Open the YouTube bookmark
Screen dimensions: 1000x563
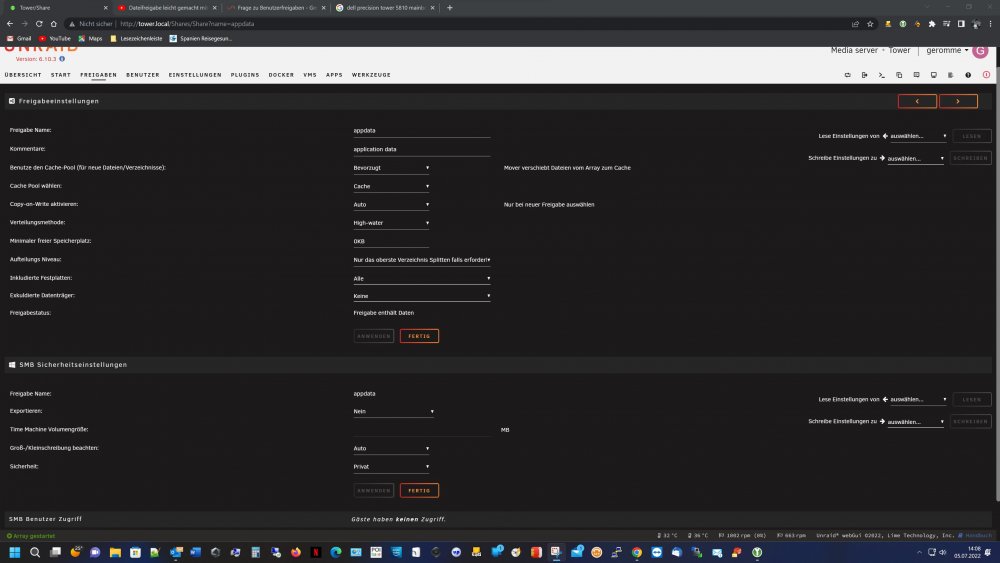[55, 38]
